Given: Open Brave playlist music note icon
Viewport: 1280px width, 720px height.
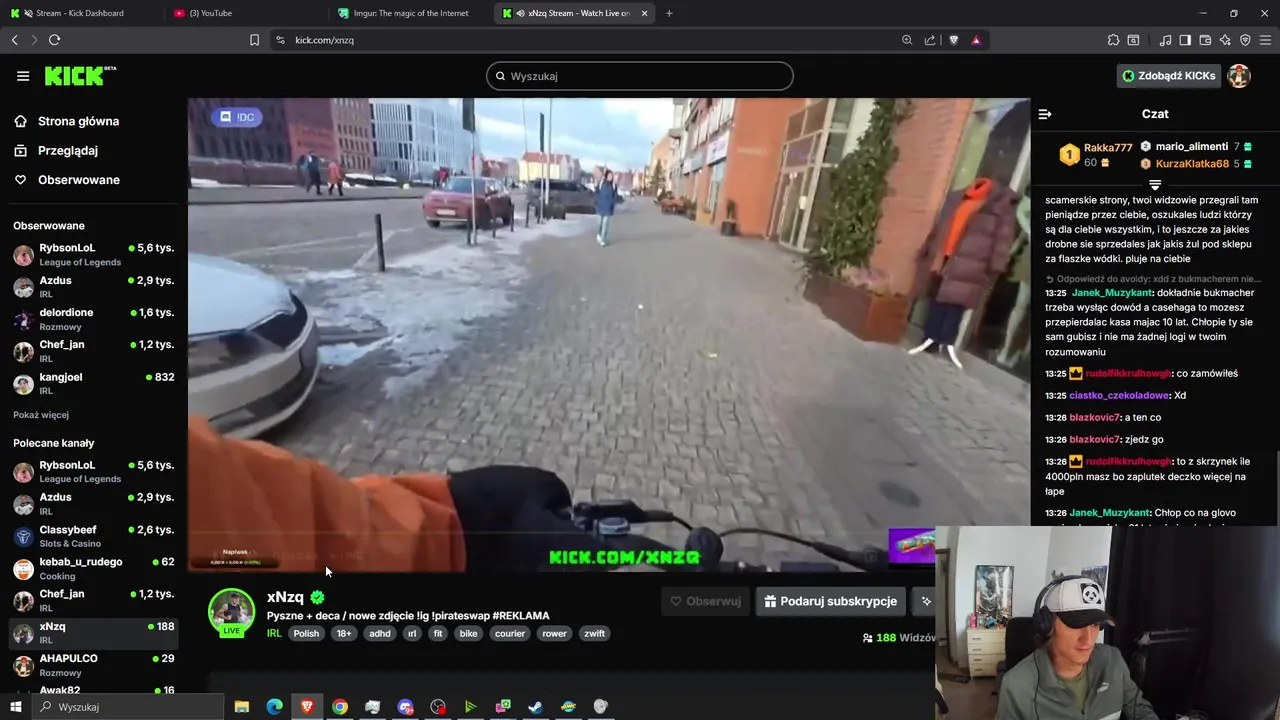Looking at the screenshot, I should (1165, 40).
